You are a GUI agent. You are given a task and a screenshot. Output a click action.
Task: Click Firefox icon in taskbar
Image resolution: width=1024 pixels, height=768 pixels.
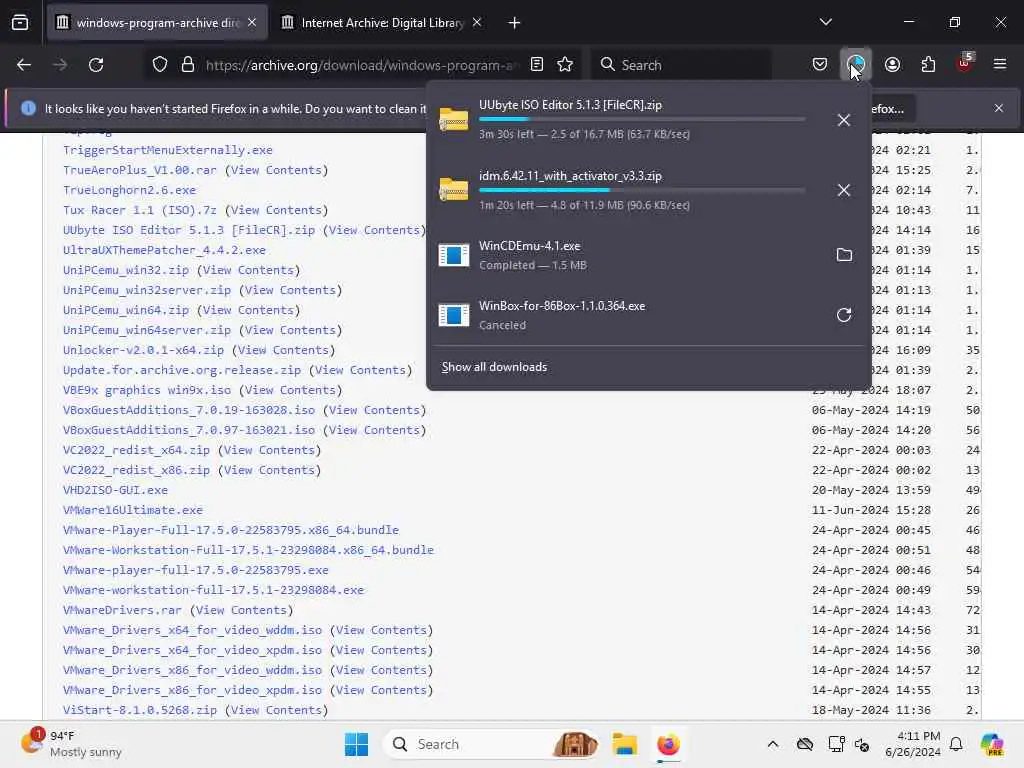(668, 744)
